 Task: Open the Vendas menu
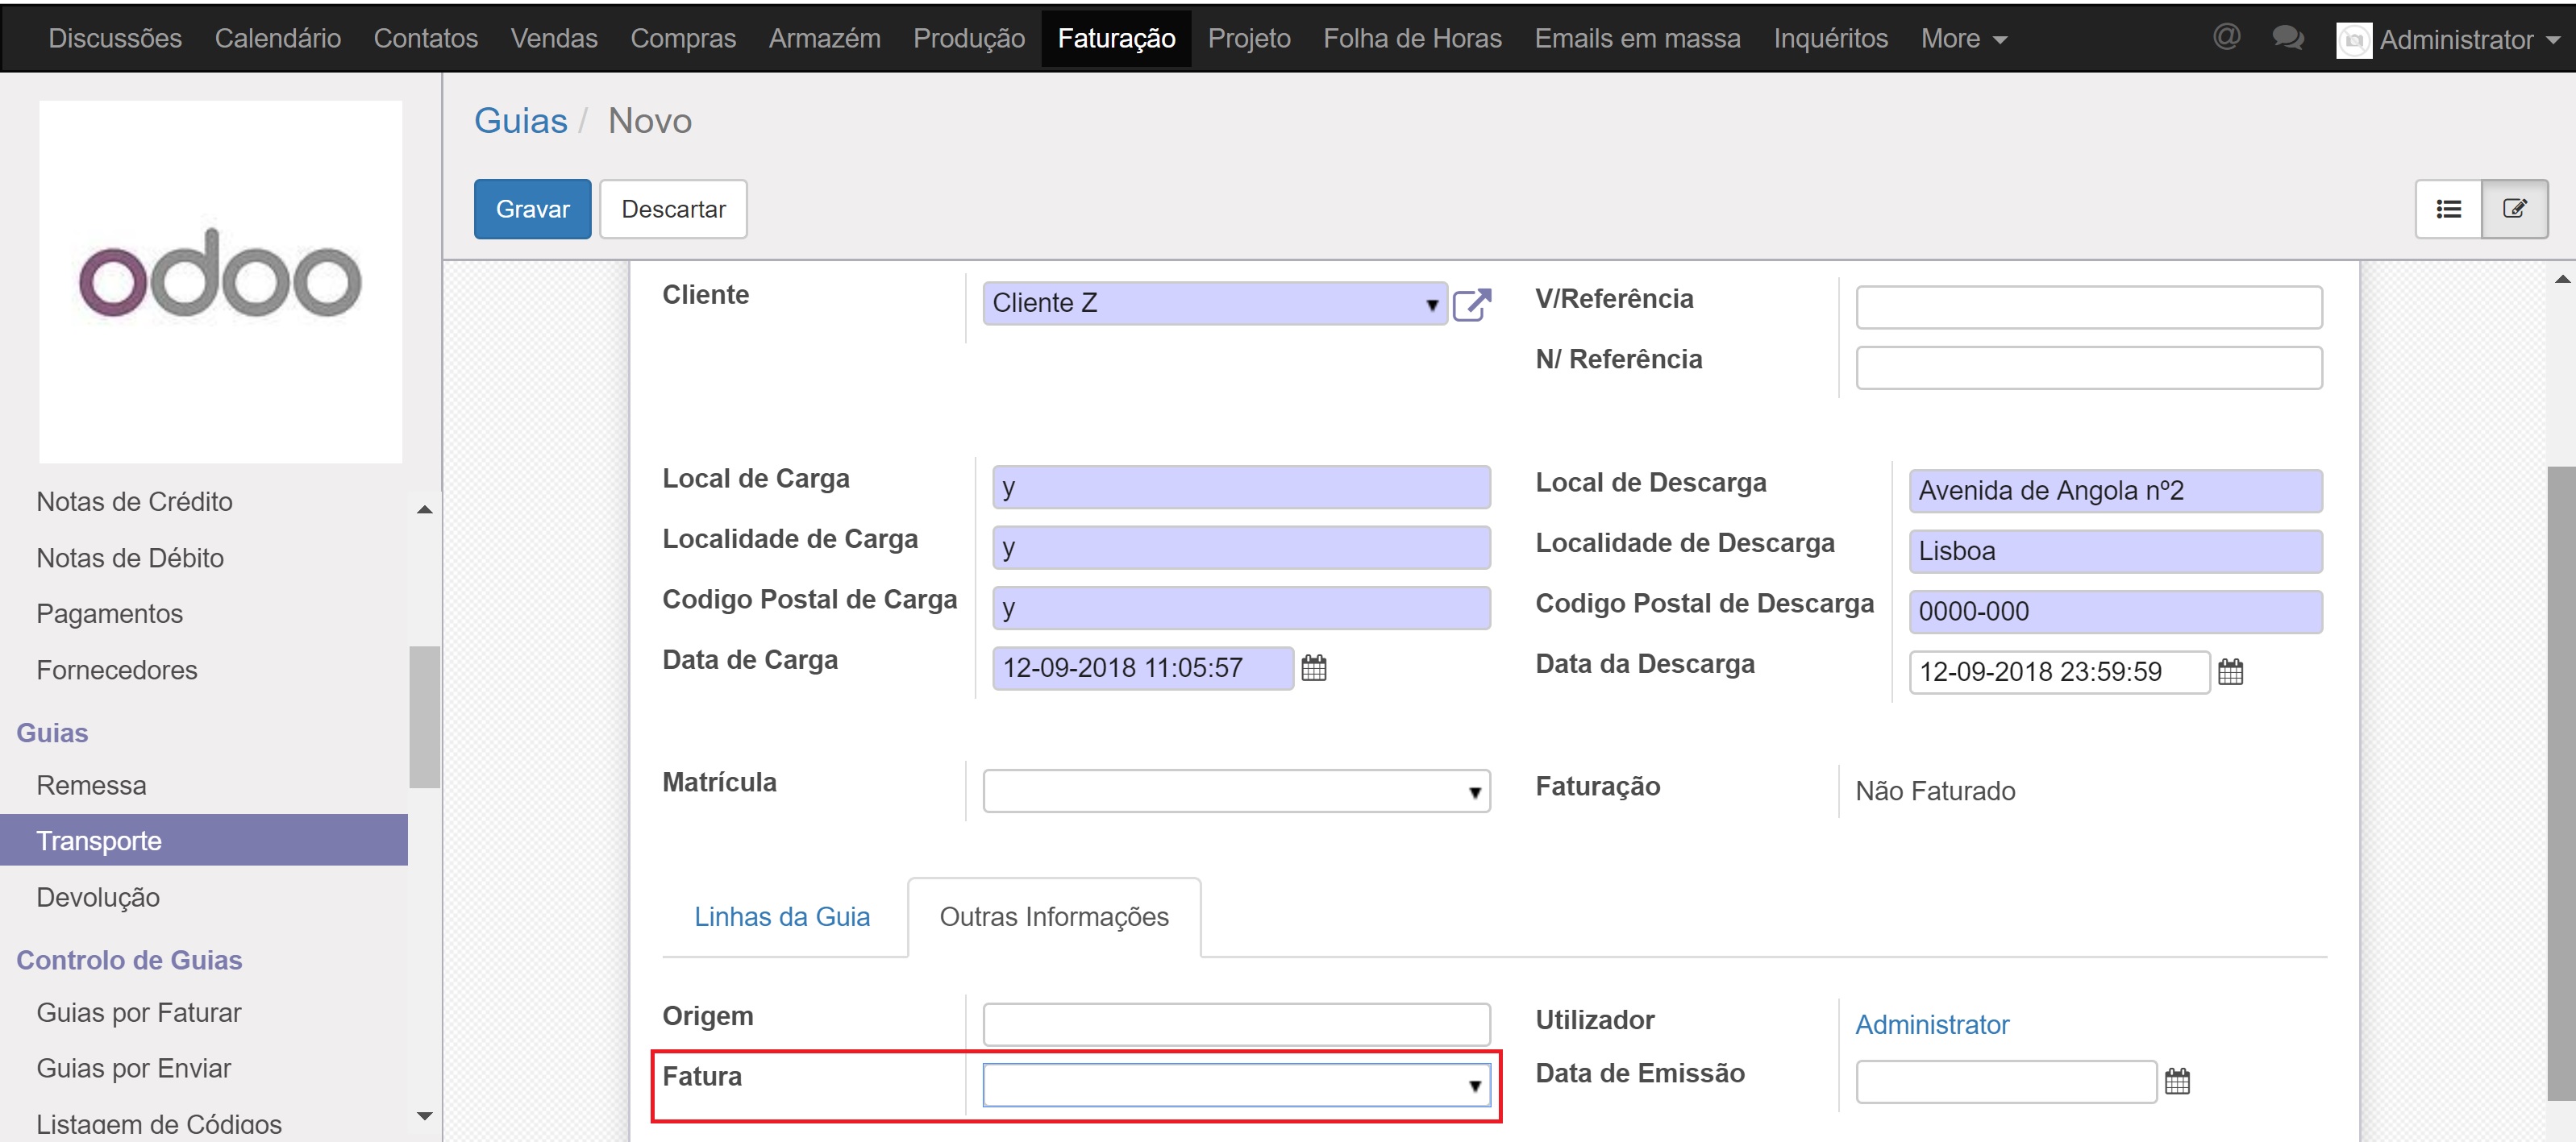[553, 38]
